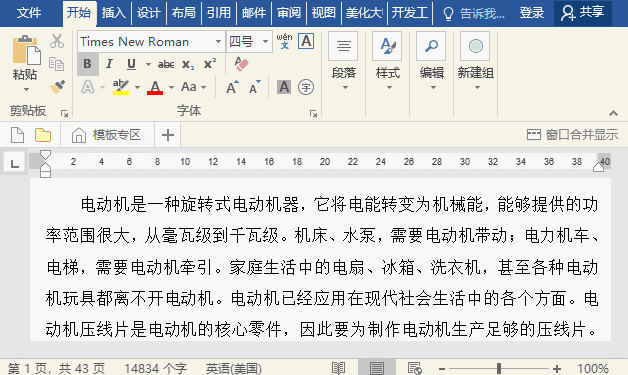Open the font size 四号 dropdown

265,41
